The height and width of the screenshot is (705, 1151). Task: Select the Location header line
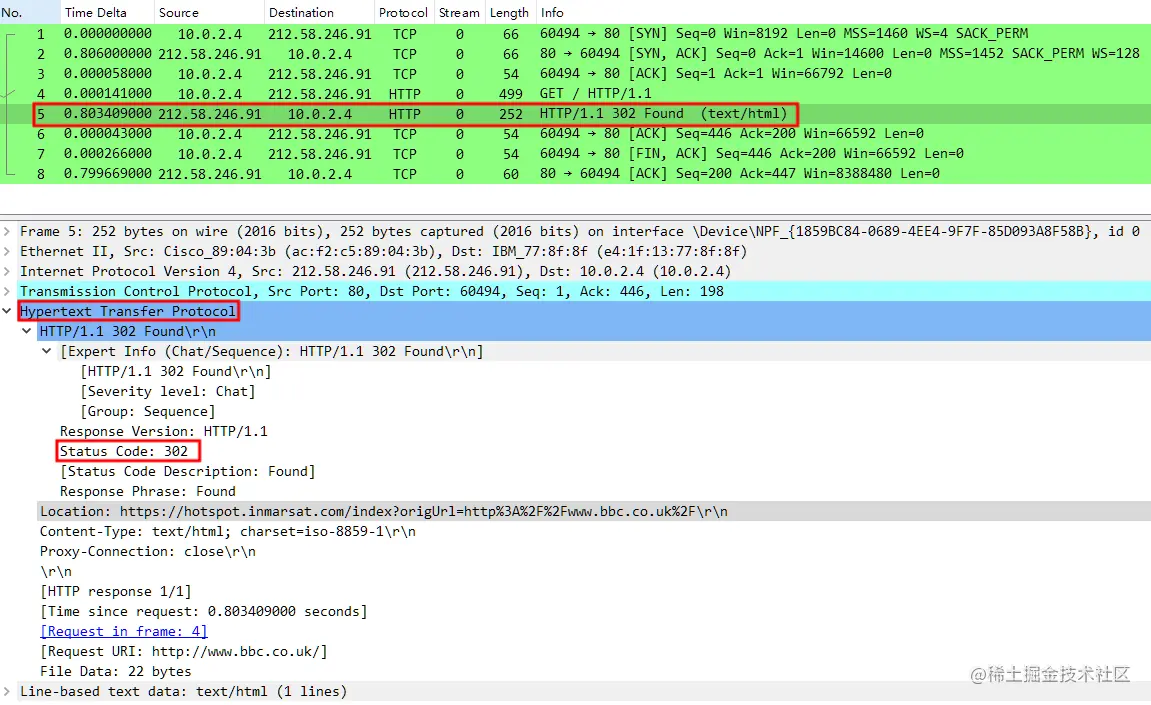pyautogui.click(x=384, y=511)
